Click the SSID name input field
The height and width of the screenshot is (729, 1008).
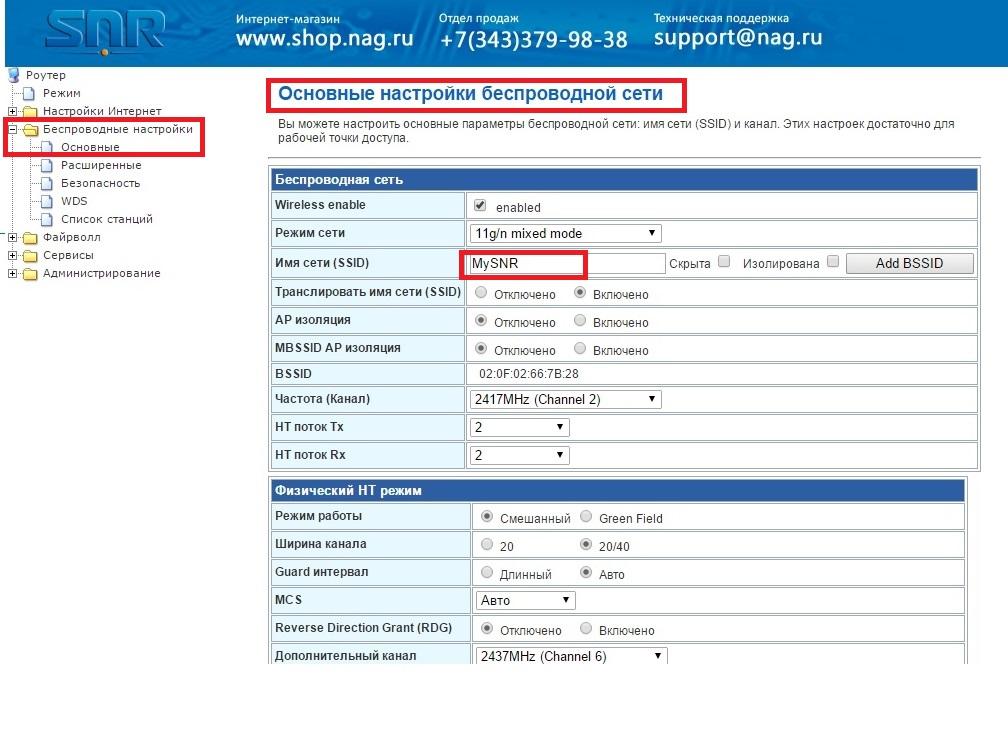[566, 263]
